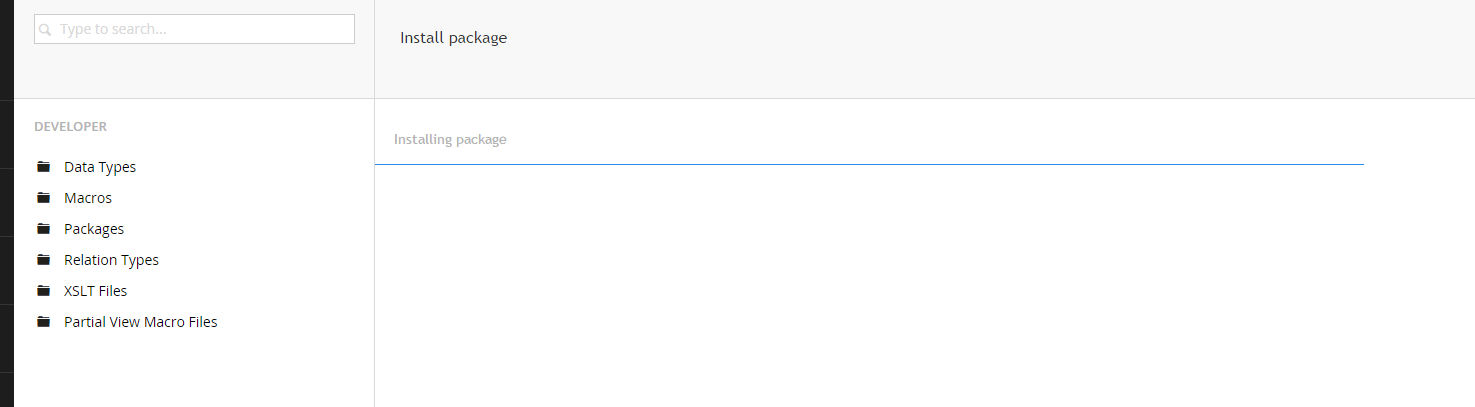The width and height of the screenshot is (1475, 407).
Task: Open the Data Types tree node
Action: click(x=100, y=167)
